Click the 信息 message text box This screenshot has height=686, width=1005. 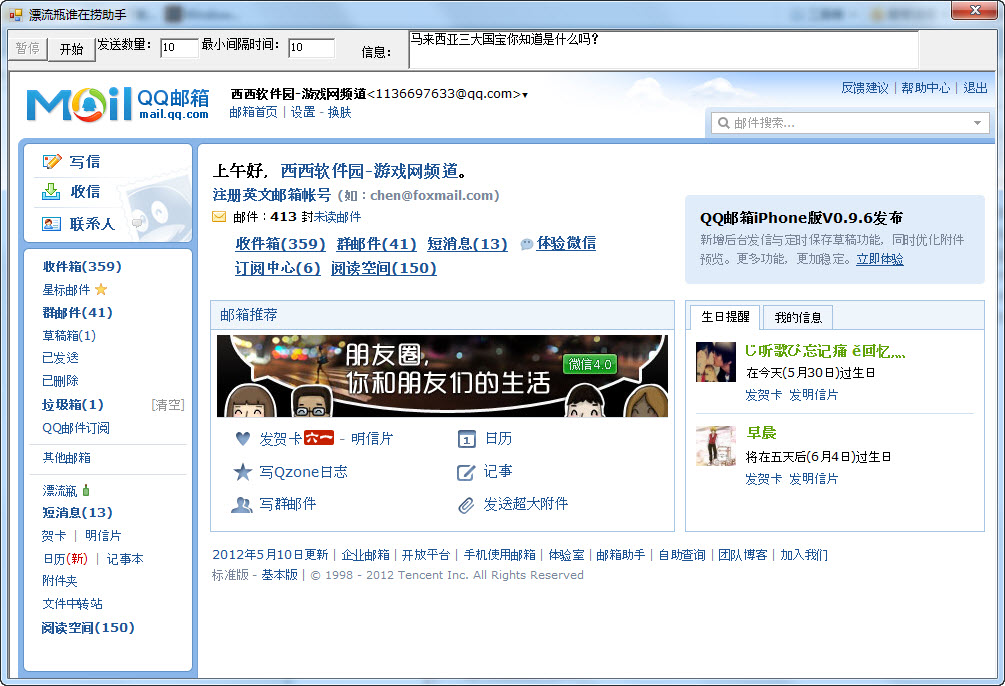click(x=663, y=49)
